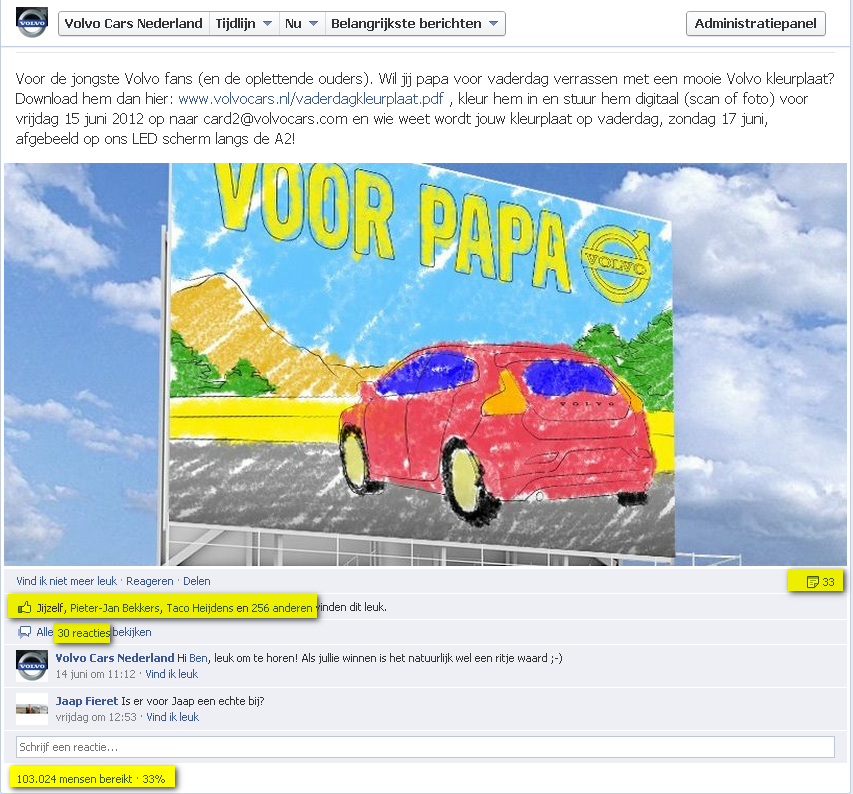Click Volvo avatar next to the comment

coord(32,665)
